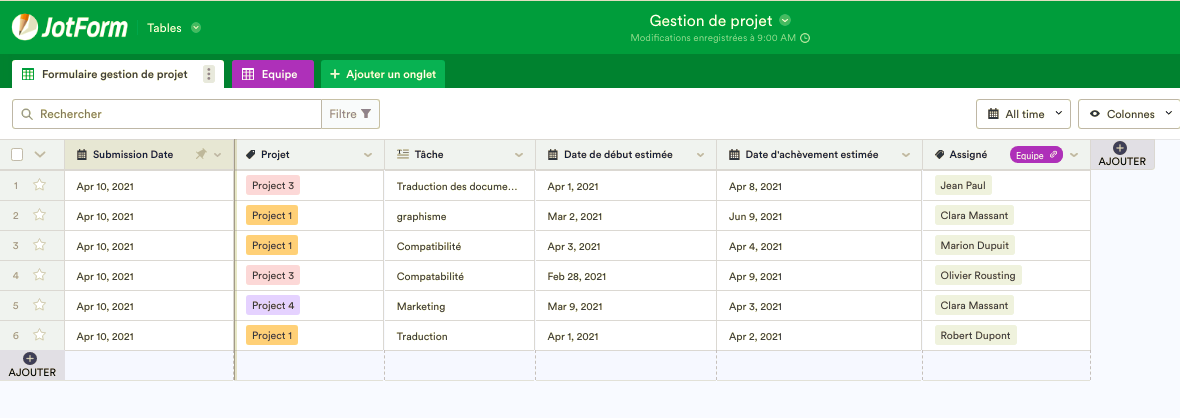Tick the select-all rows checkbox
This screenshot has width=1180, height=418.
tap(17, 154)
